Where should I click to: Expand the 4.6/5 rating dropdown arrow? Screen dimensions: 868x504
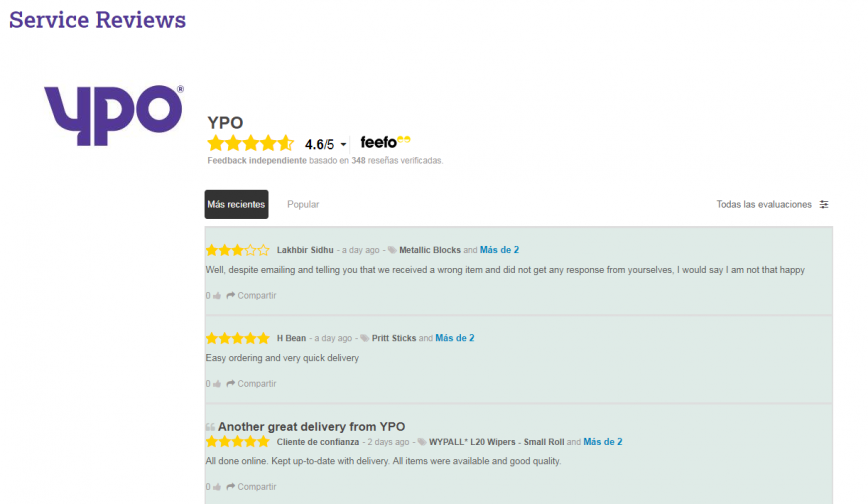[x=344, y=145]
